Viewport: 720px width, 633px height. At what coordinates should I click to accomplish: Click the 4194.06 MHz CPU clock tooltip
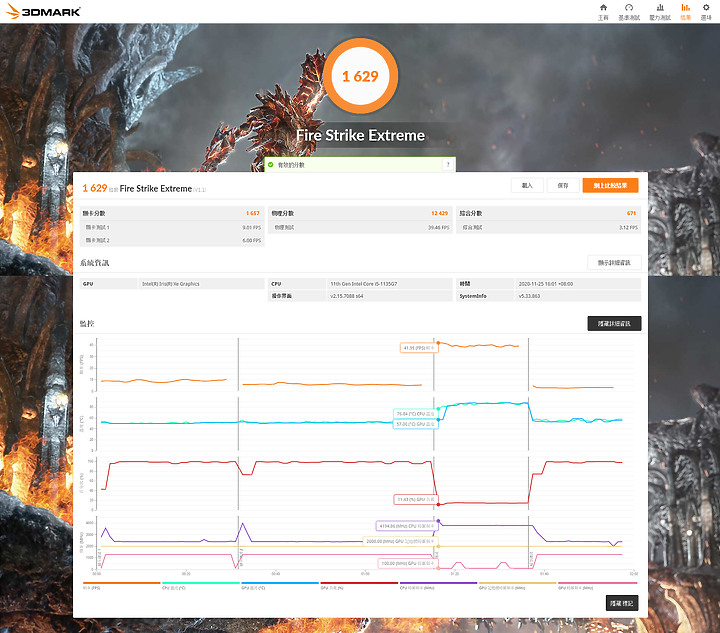(x=407, y=526)
